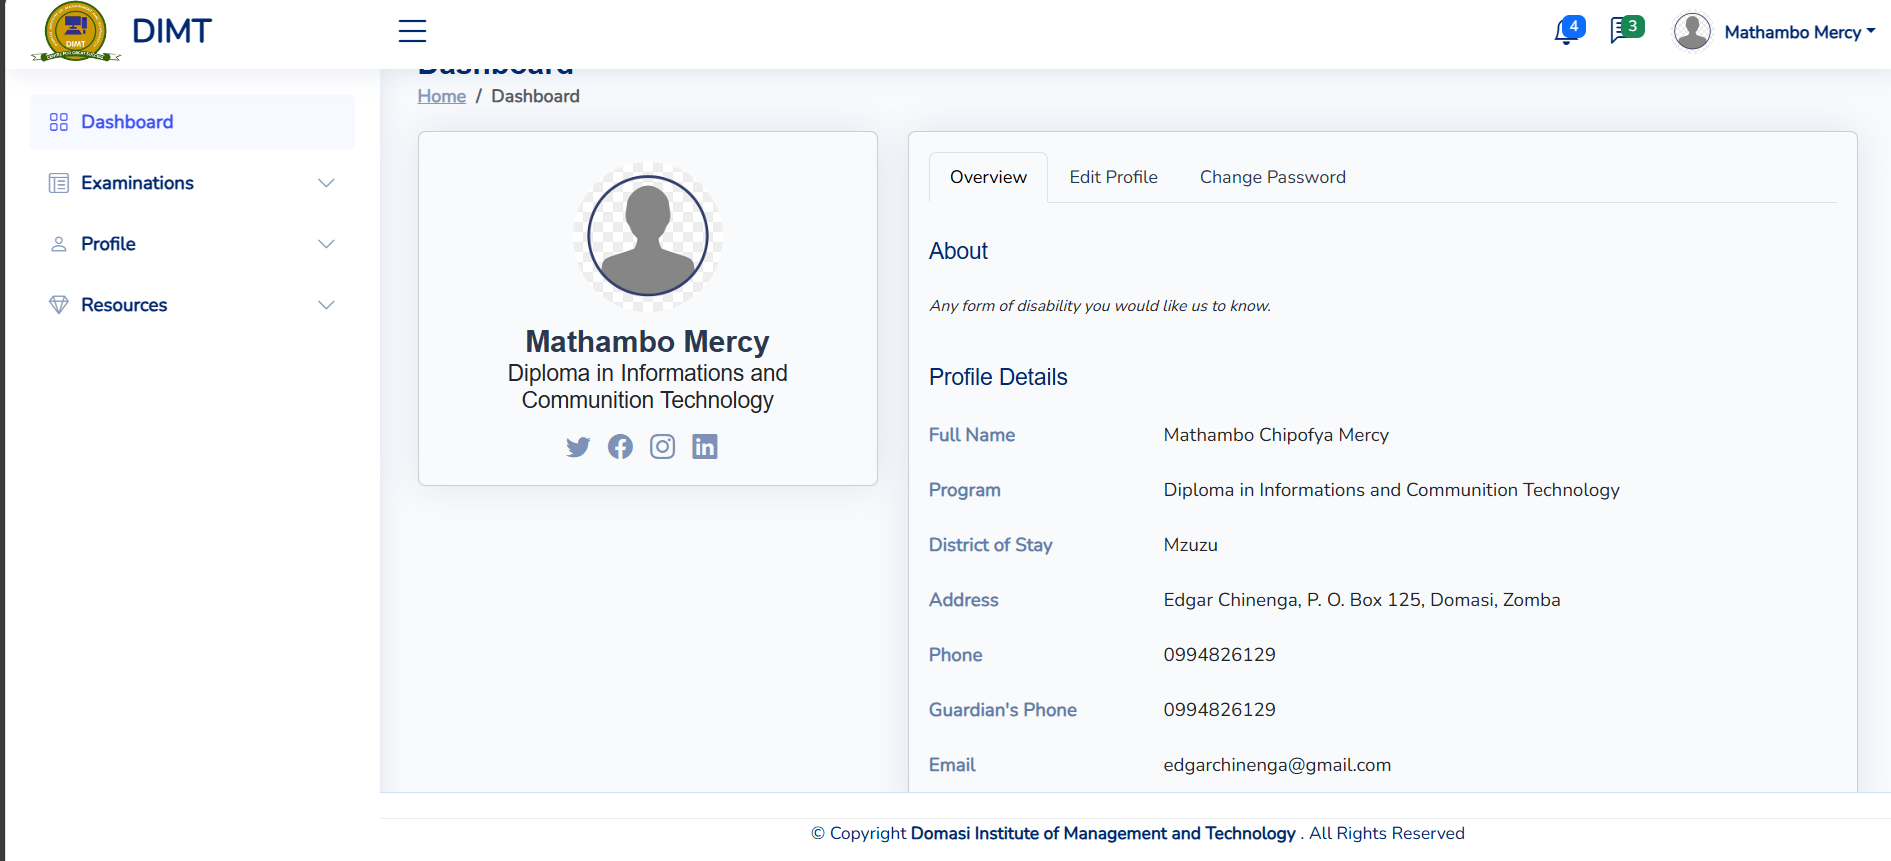Image resolution: width=1891 pixels, height=861 pixels.
Task: Click the hamburger menu to toggle sidebar
Action: [412, 31]
